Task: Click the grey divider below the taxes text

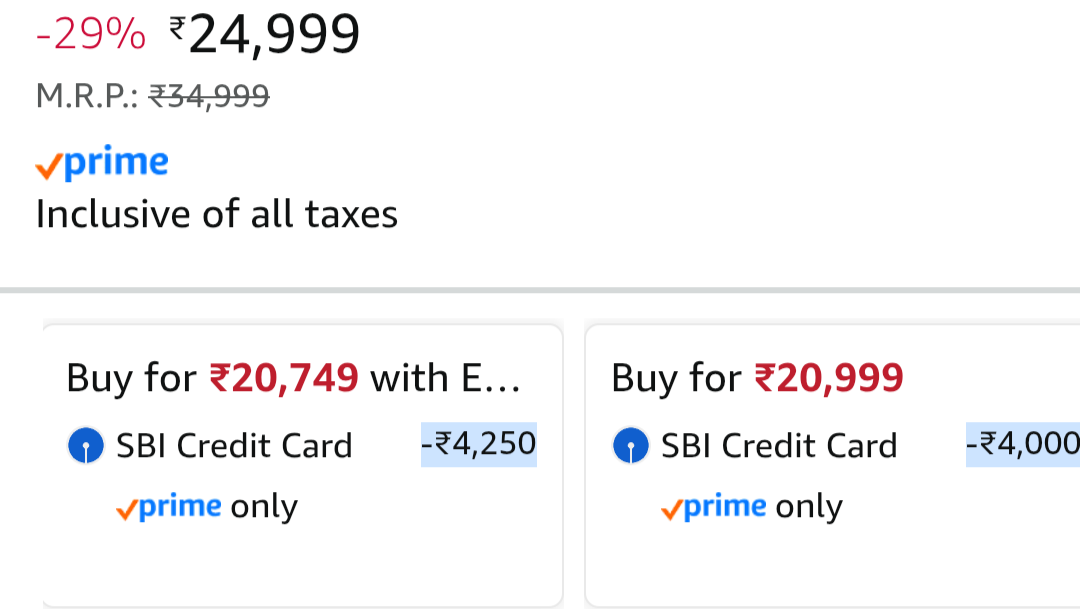Action: click(x=540, y=290)
